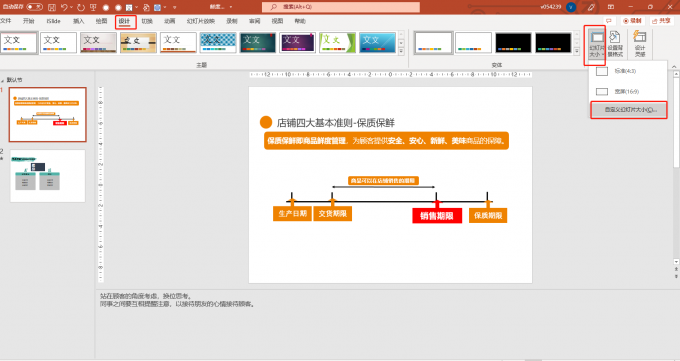Select slide 2 thumbnail in panel
The height and width of the screenshot is (361, 680).
(x=48, y=176)
